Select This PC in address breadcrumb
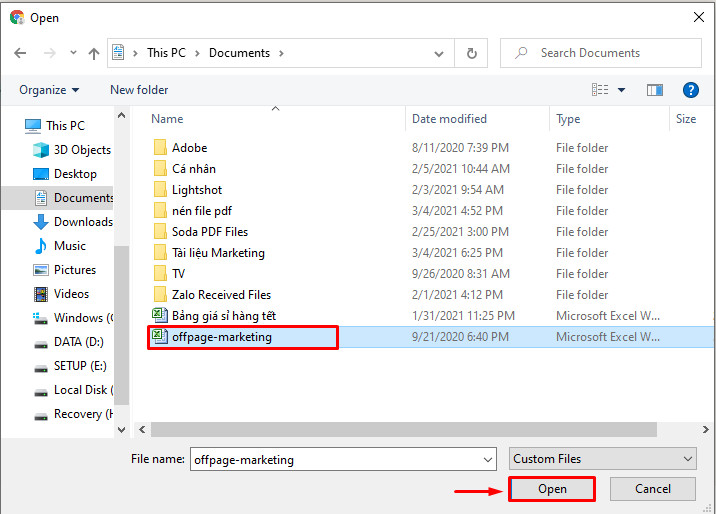The height and width of the screenshot is (514, 716). click(x=166, y=53)
